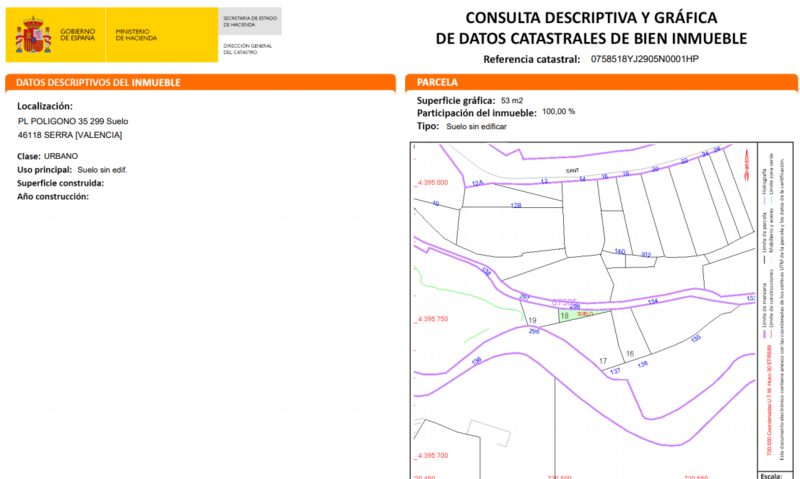Click the Localización label

tap(45, 106)
